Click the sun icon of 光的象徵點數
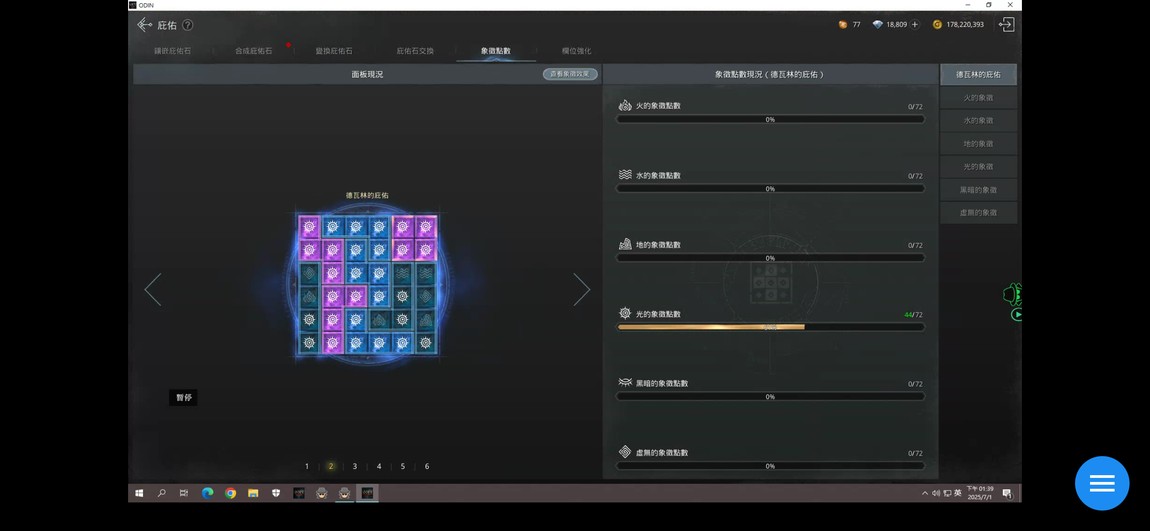Screen dimensions: 1150x531 625,313
